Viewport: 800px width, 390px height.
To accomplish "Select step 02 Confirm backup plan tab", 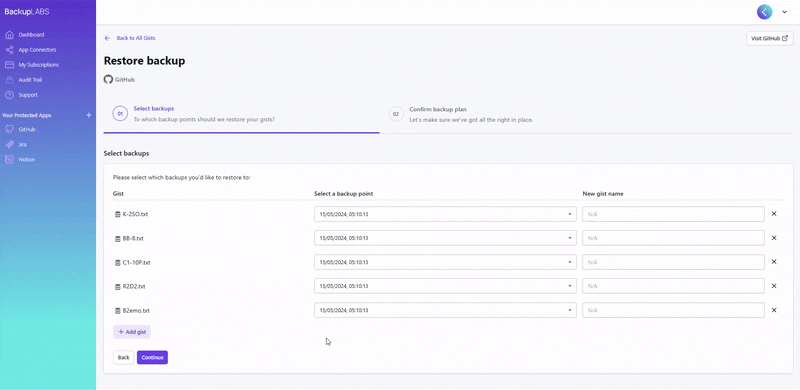I will [x=587, y=114].
